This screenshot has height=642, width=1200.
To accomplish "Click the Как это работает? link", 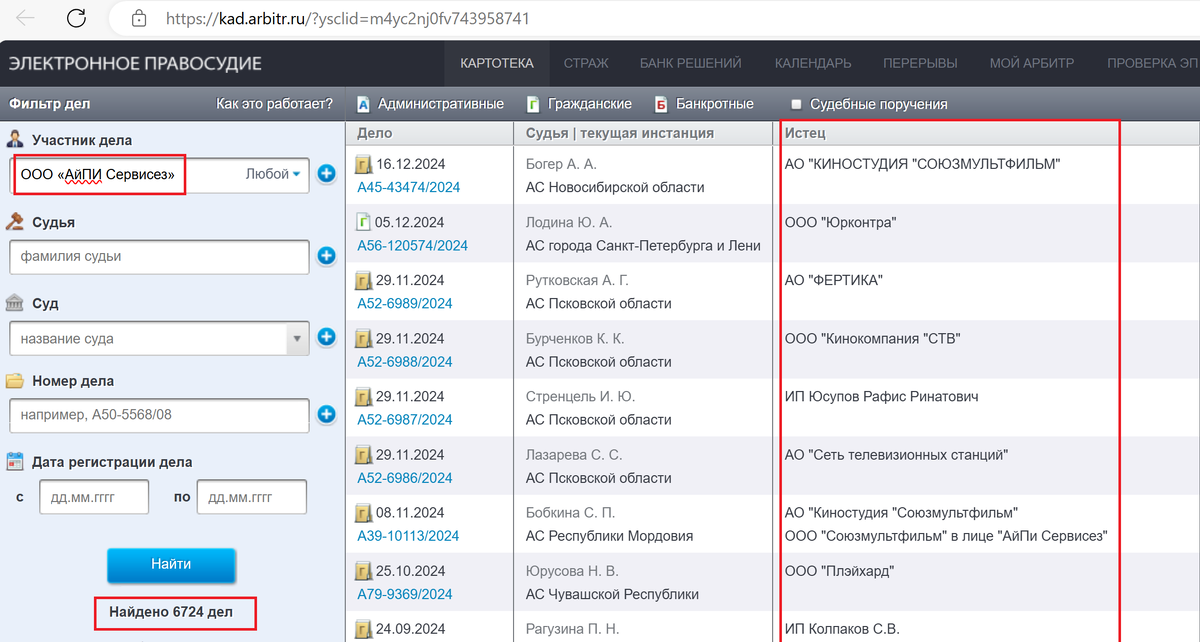I will (x=275, y=103).
